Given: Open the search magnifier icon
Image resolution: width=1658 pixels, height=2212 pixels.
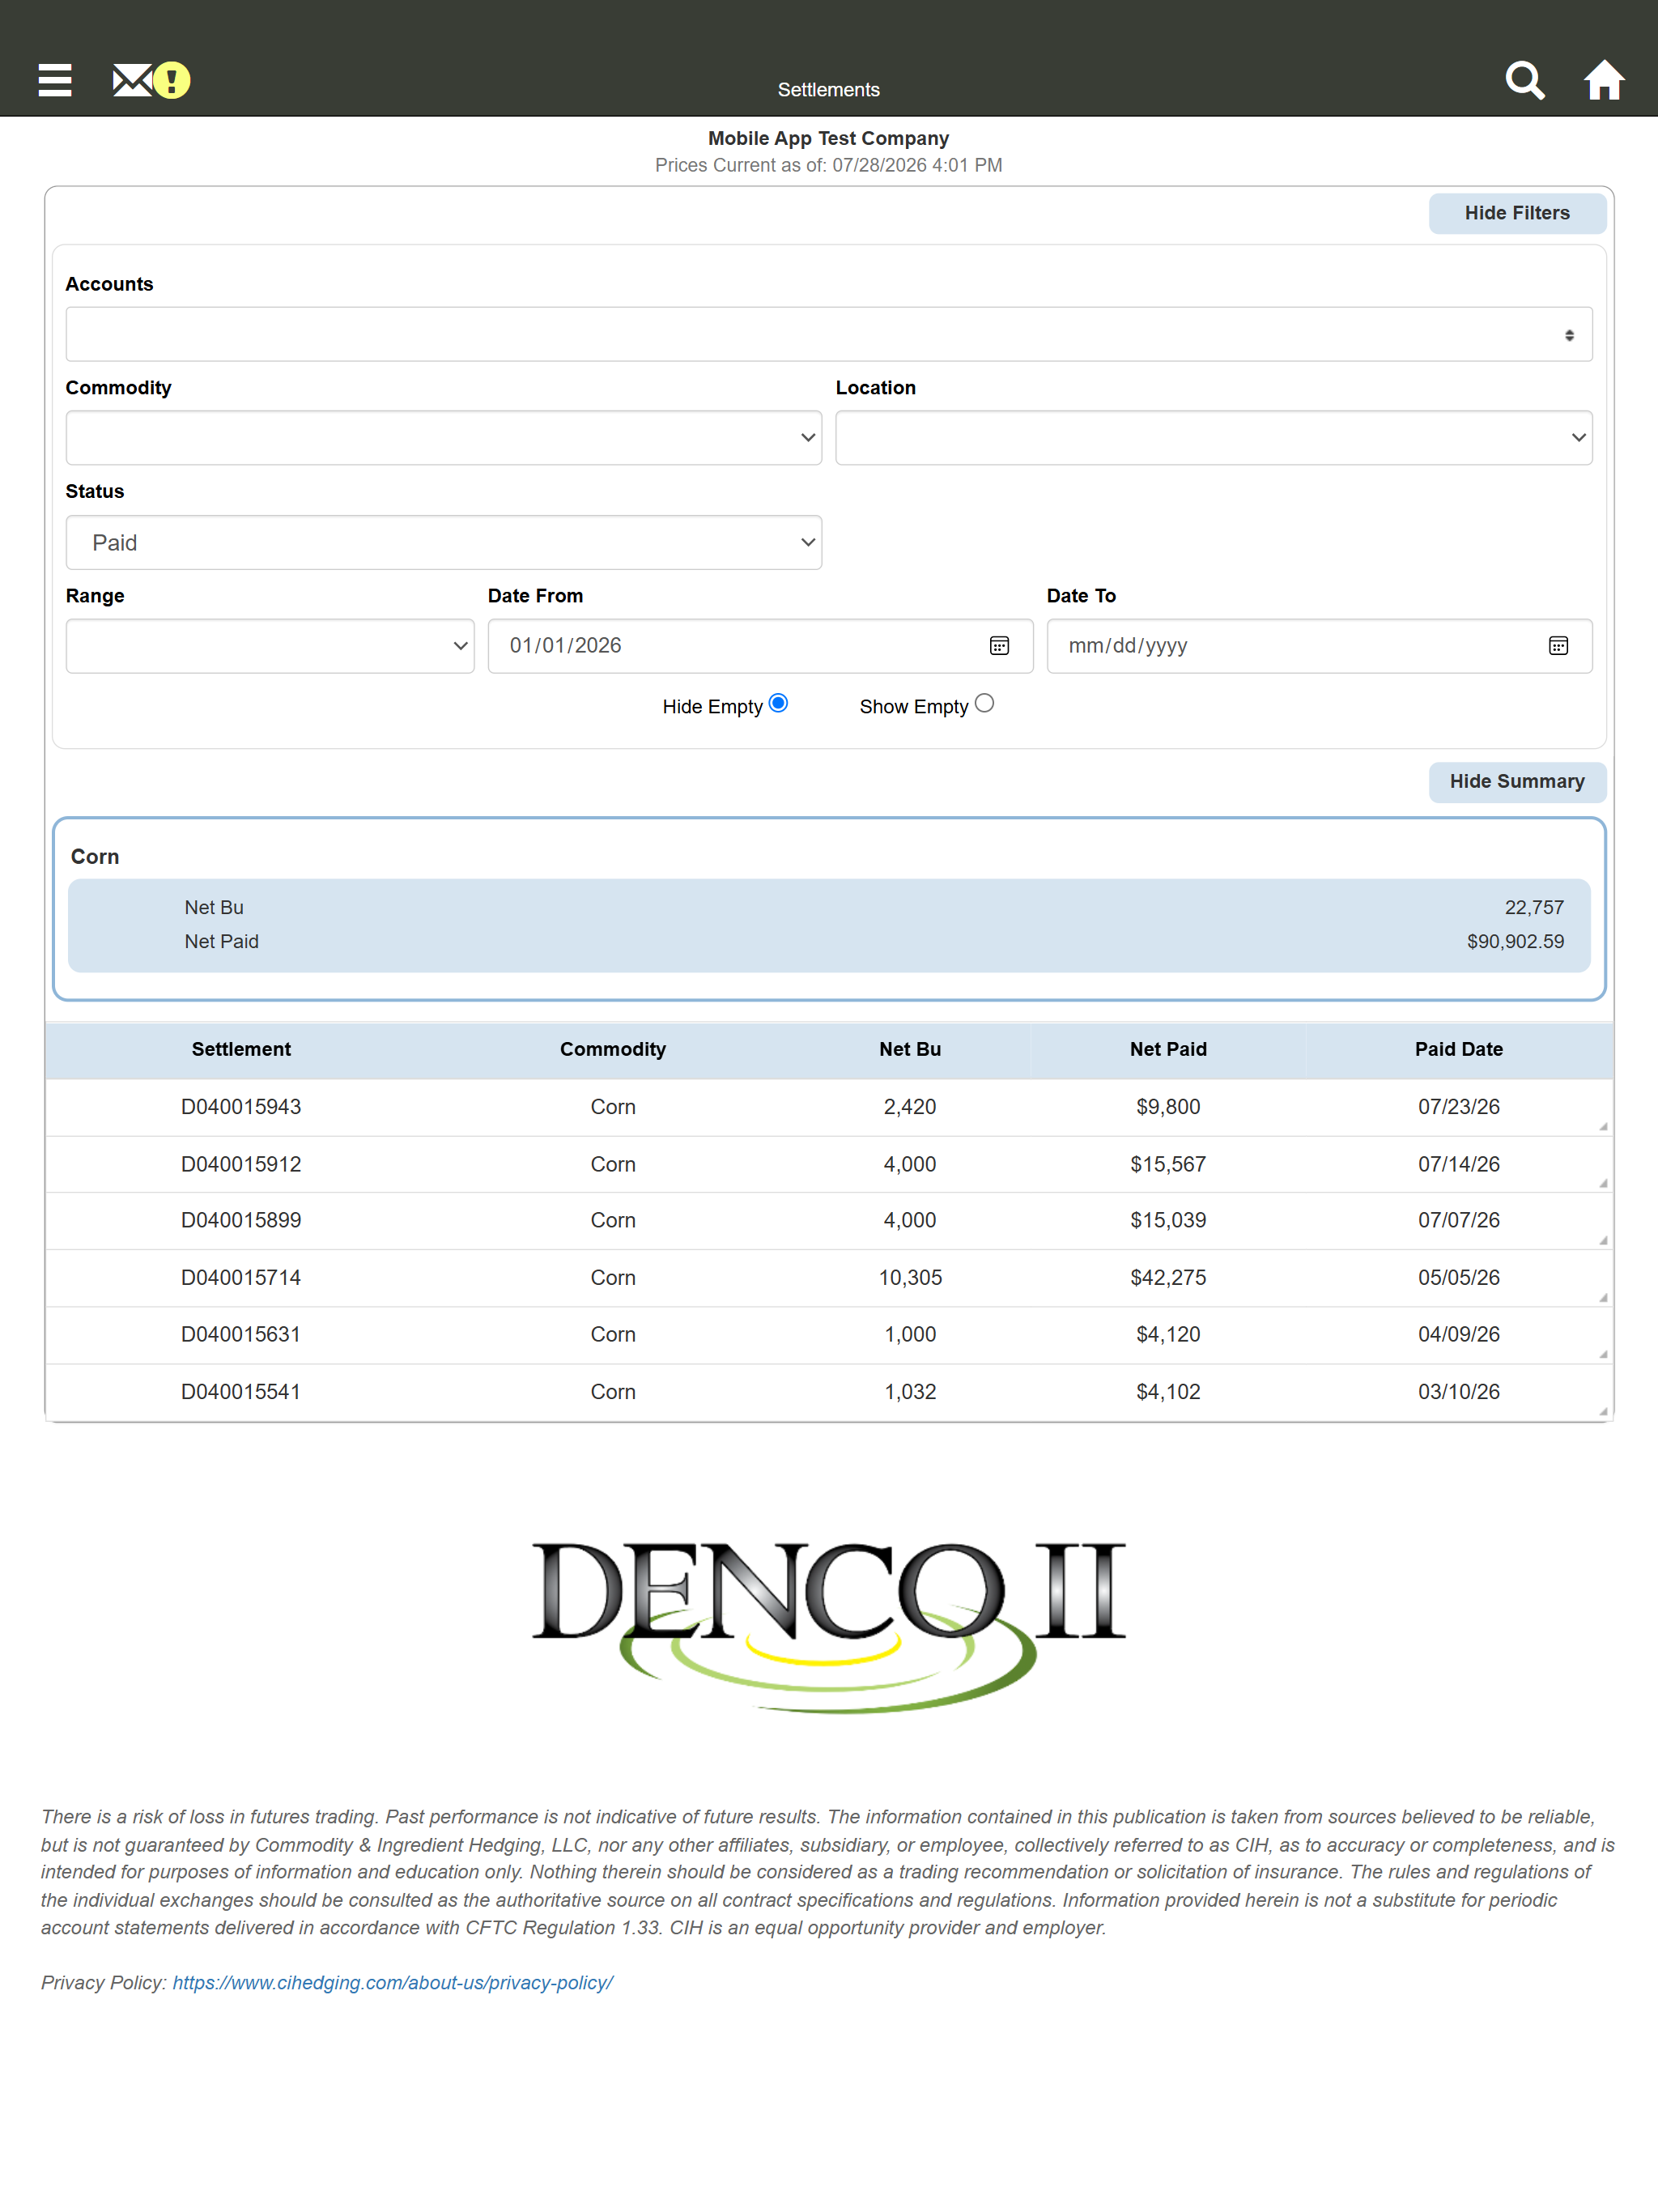Looking at the screenshot, I should (1525, 80).
